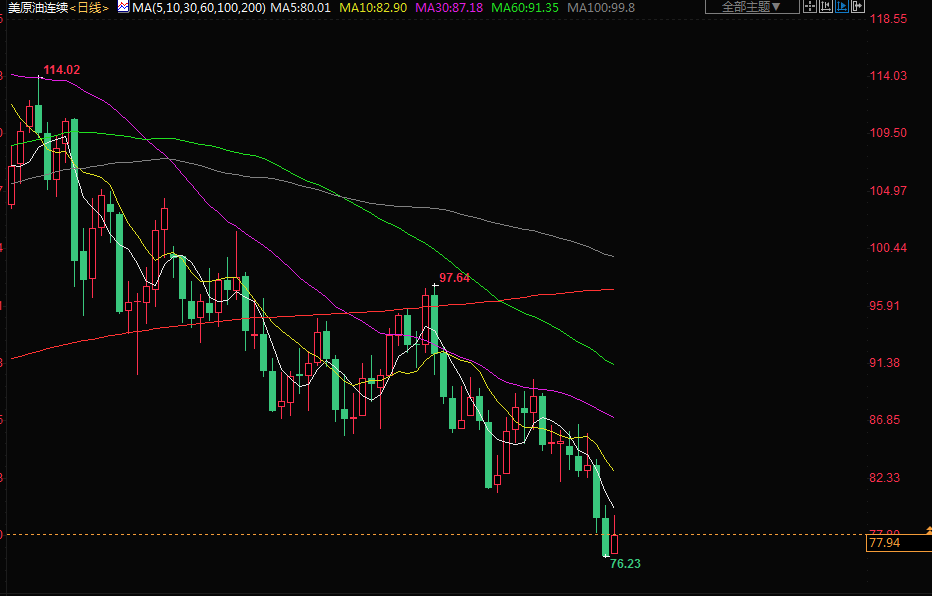
Task: Click the orange triangle marker at the price axis
Action: pos(928,528)
